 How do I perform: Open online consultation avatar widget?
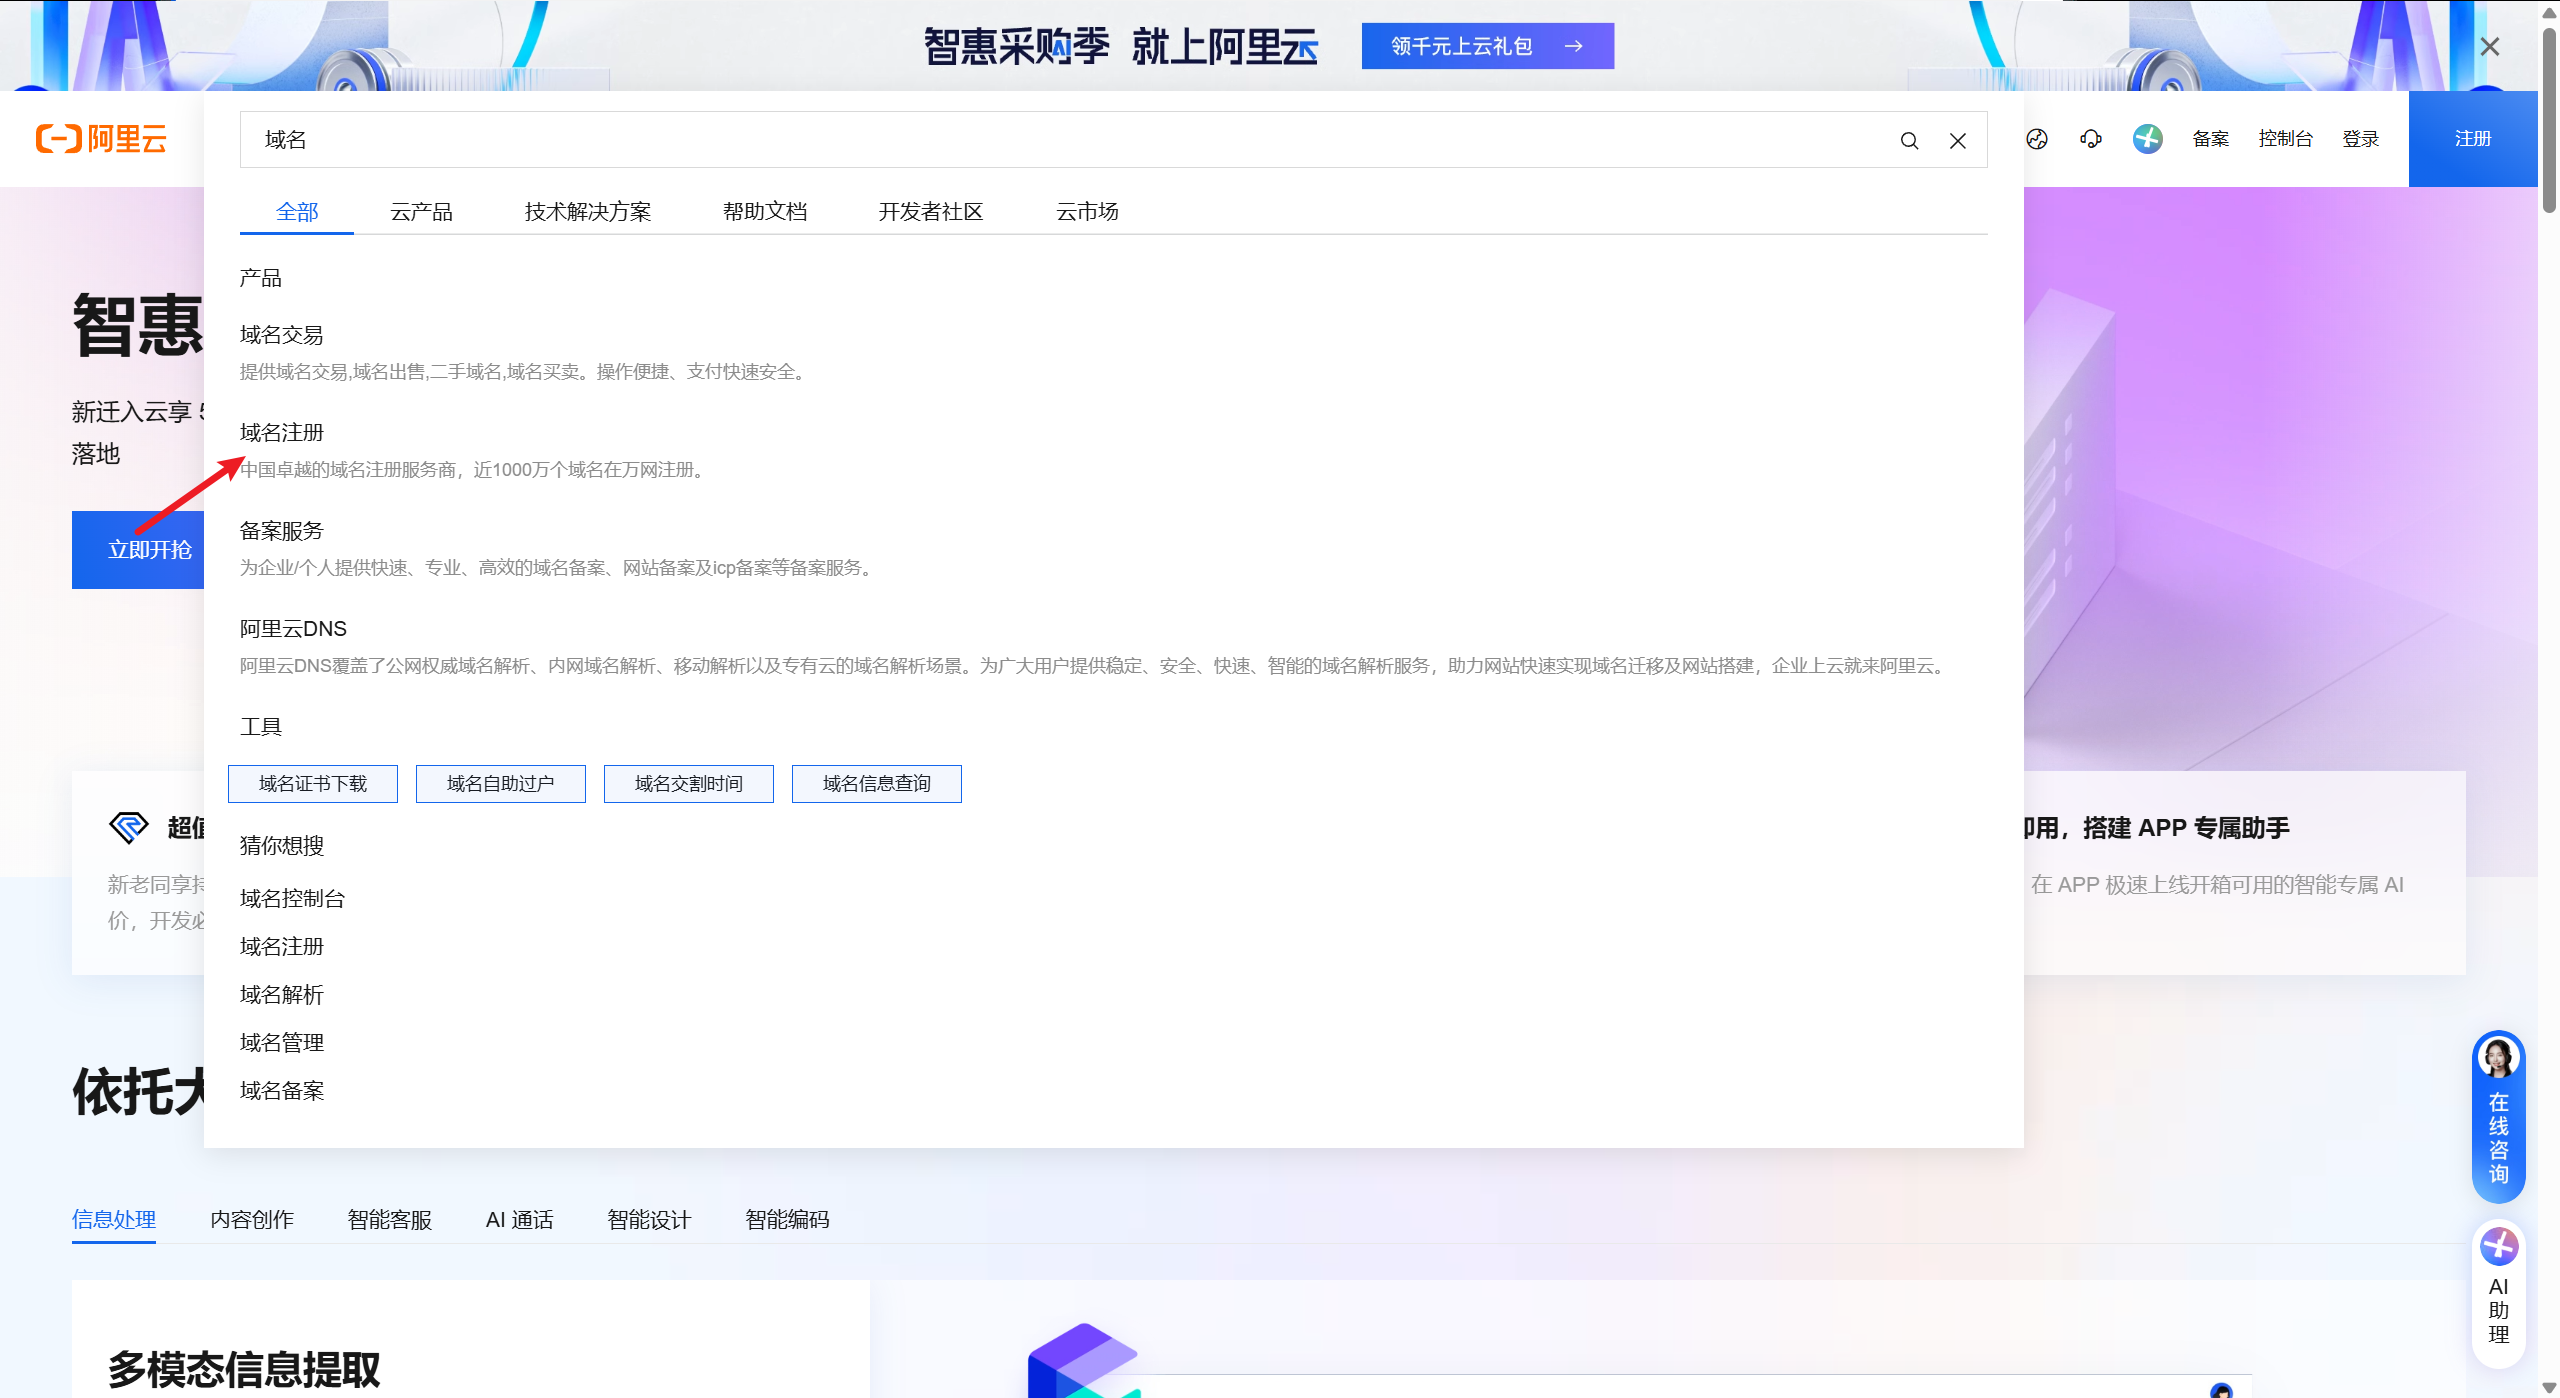point(2498,1117)
